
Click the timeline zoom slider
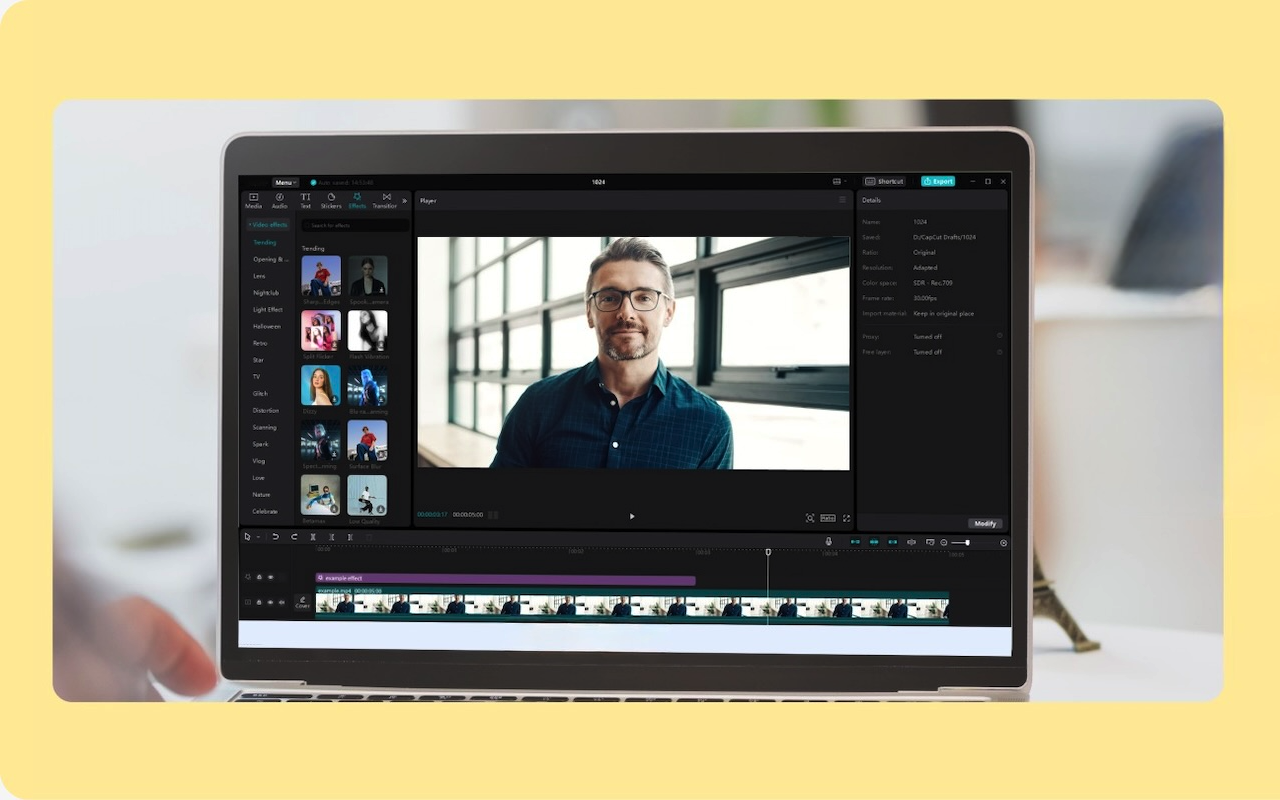point(960,542)
